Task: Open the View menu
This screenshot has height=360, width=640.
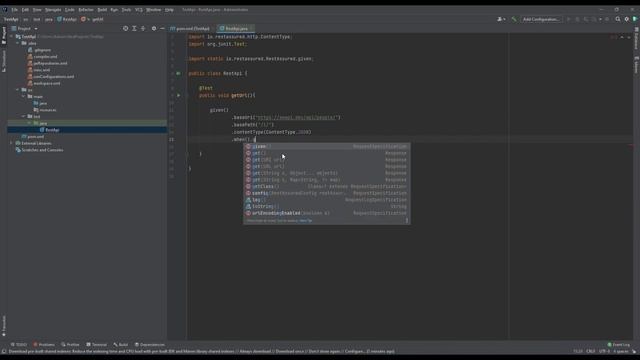Action: pos(37,9)
